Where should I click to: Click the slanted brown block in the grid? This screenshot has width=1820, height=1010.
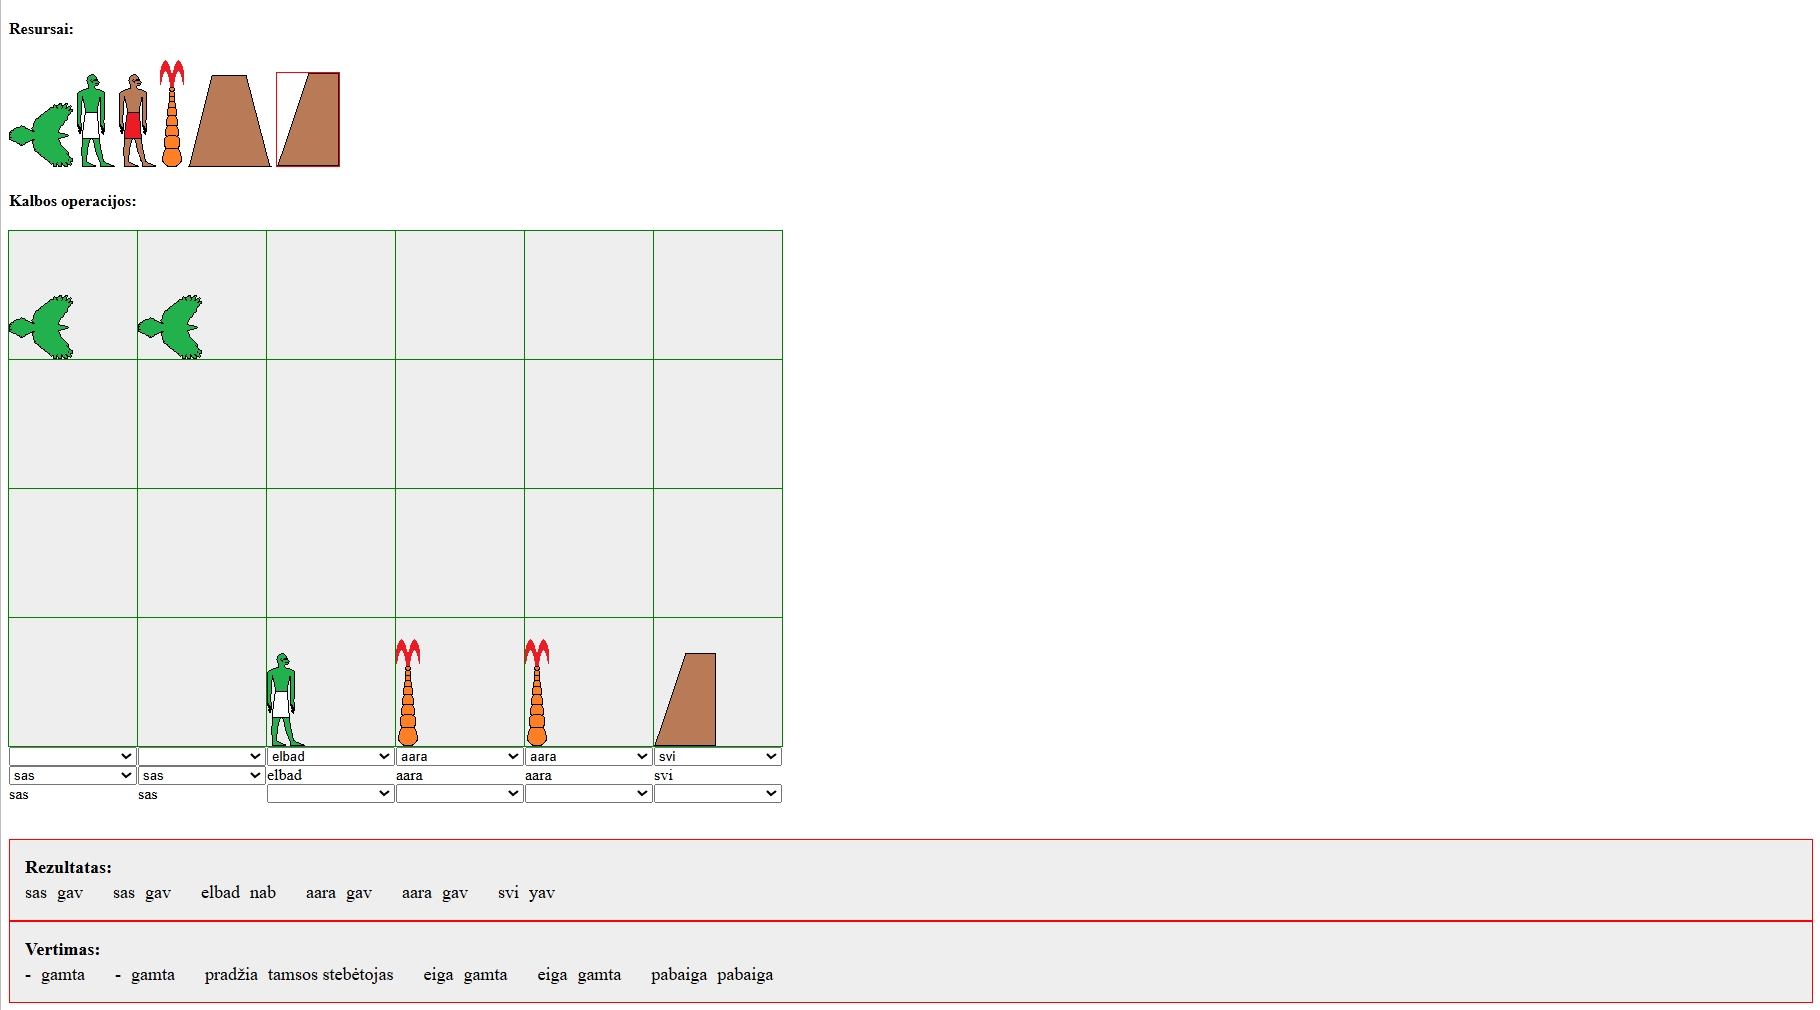point(686,700)
